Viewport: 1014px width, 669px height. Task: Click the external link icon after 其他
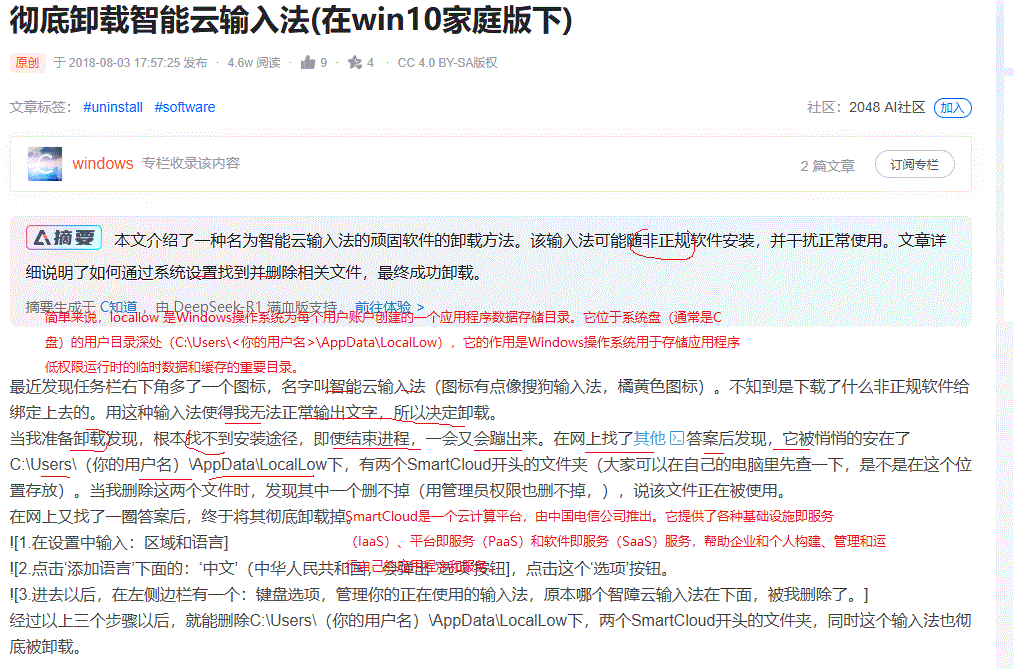pyautogui.click(x=676, y=438)
